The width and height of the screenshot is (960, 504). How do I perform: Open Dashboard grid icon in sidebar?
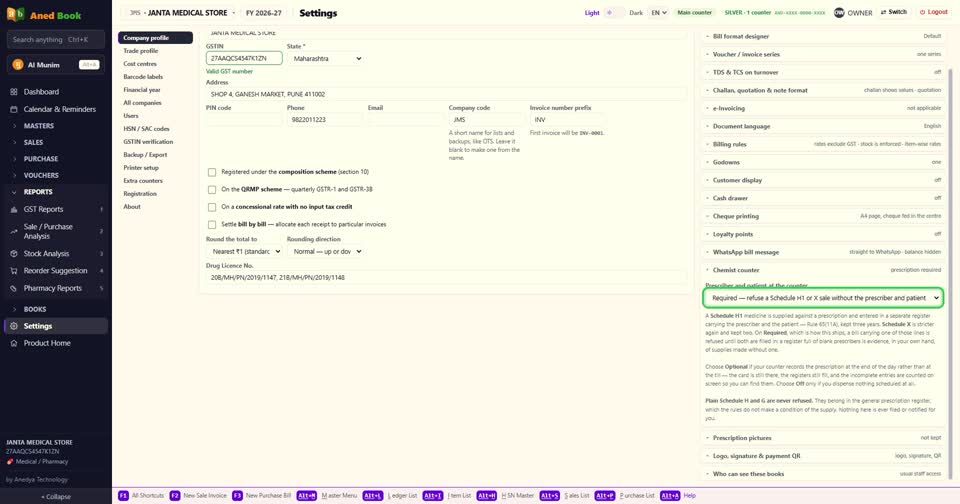(13, 92)
